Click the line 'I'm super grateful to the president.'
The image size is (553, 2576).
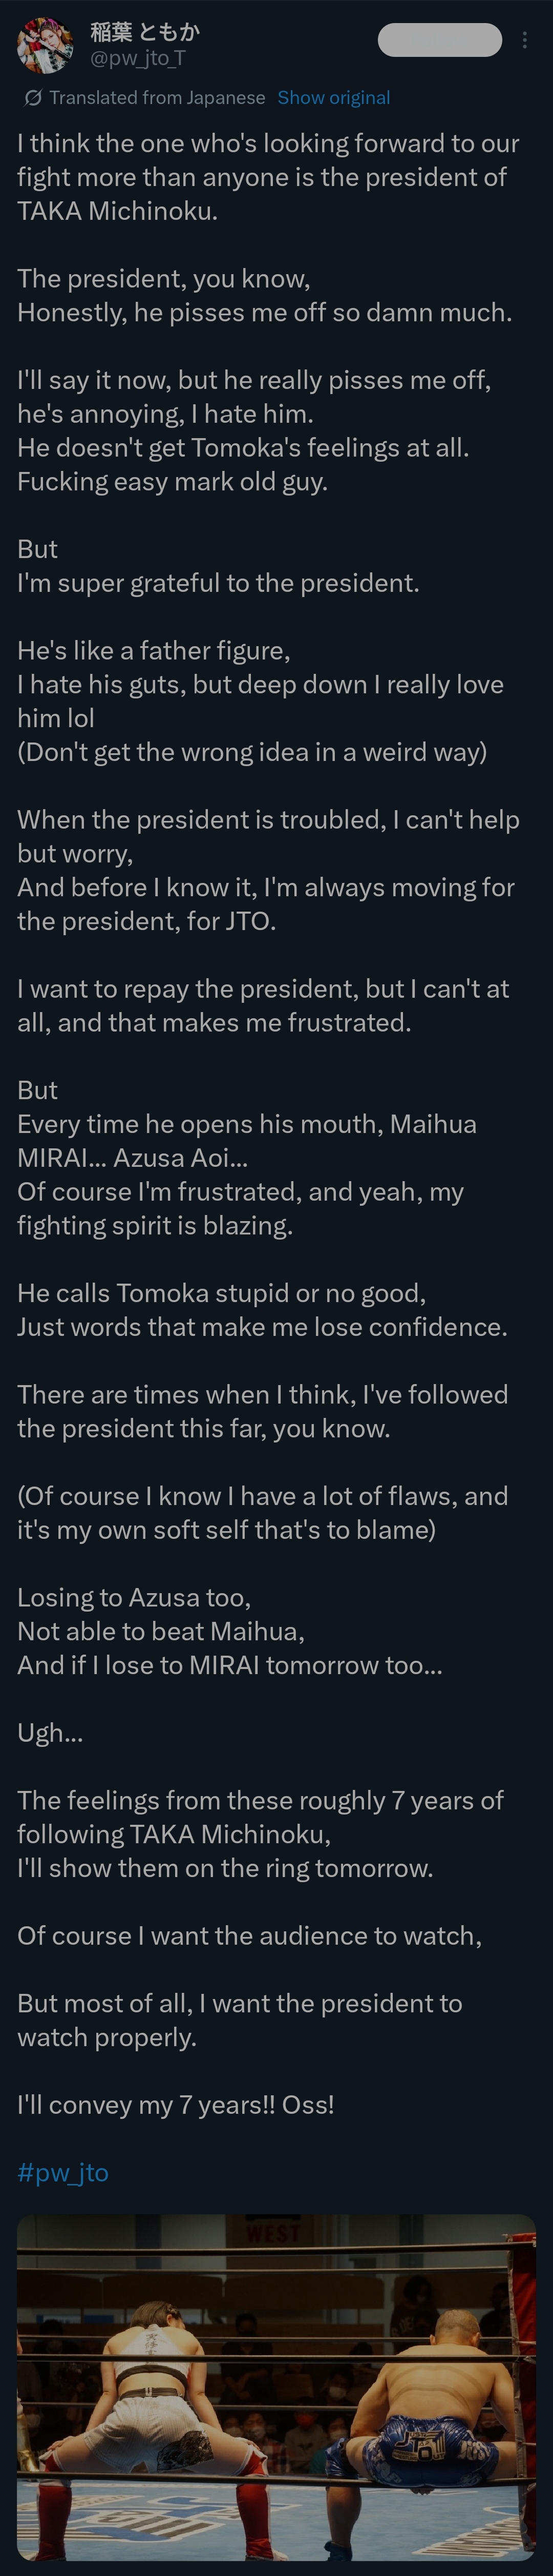[x=218, y=583]
